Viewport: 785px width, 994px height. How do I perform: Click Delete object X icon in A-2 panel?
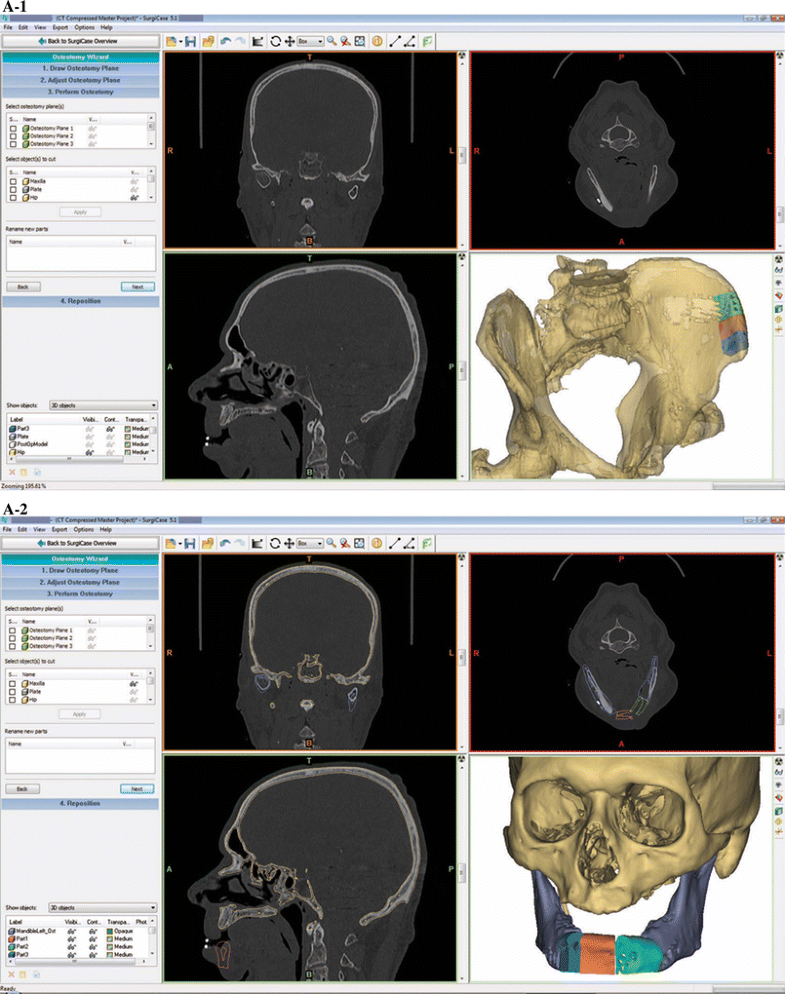pos(11,974)
